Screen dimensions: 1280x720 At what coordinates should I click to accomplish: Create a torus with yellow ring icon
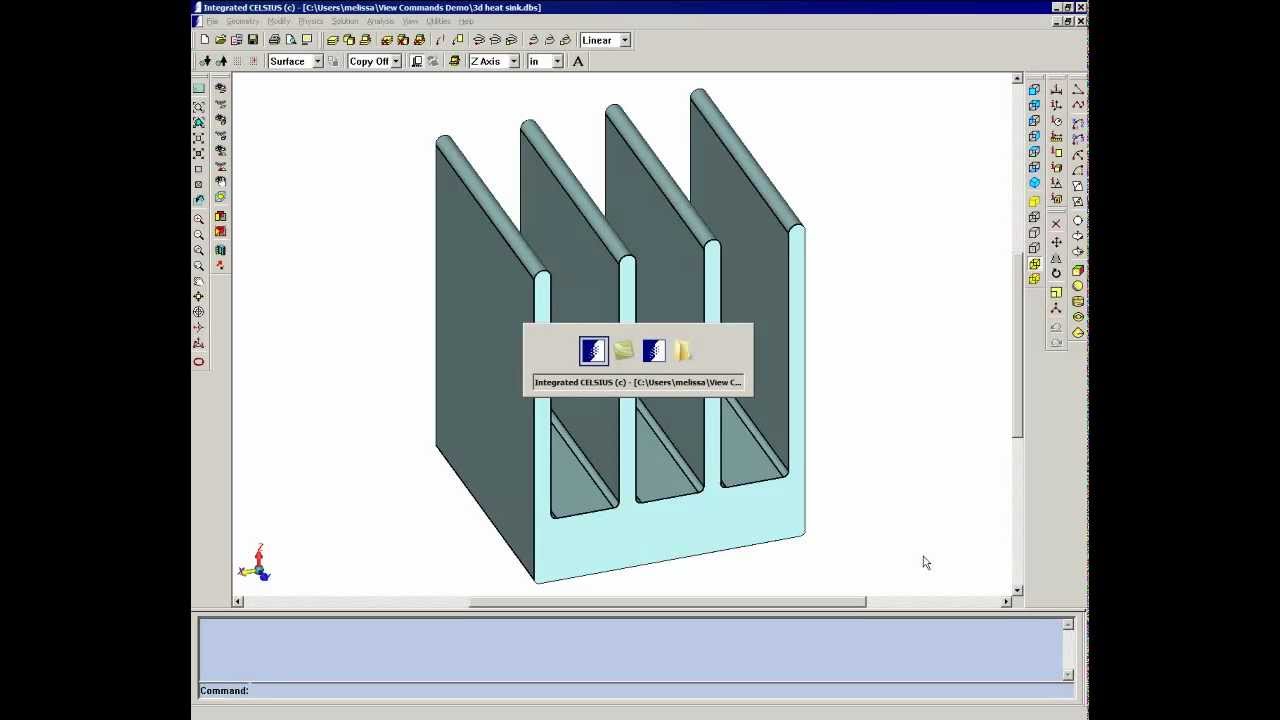[1078, 316]
